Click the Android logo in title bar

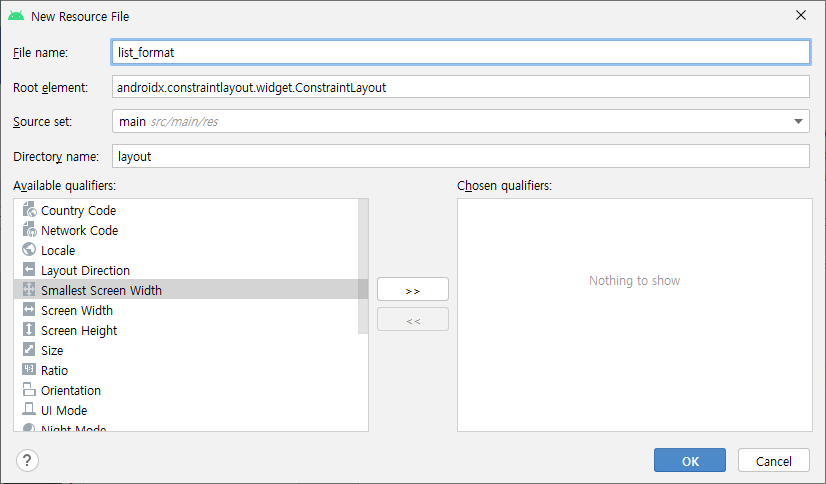pos(16,16)
